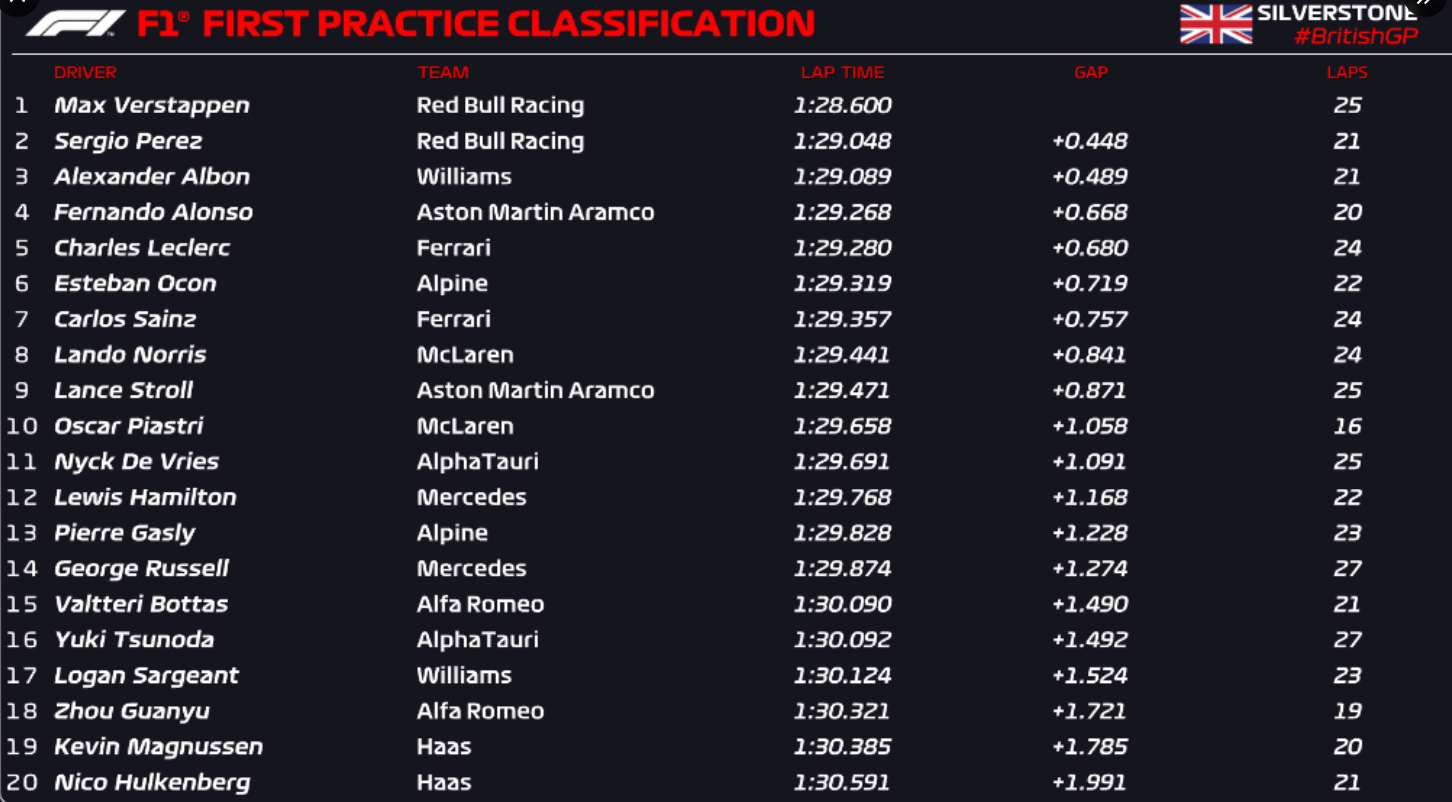
Task: Click Alexander Albon's Williams team entry
Action: pos(465,176)
